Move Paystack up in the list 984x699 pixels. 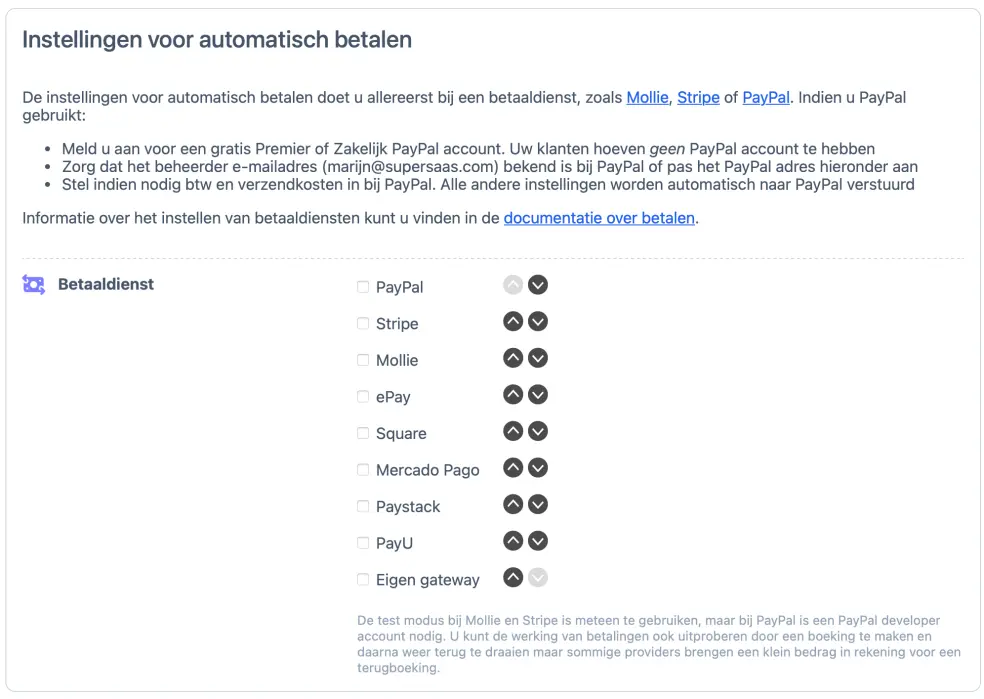511,504
